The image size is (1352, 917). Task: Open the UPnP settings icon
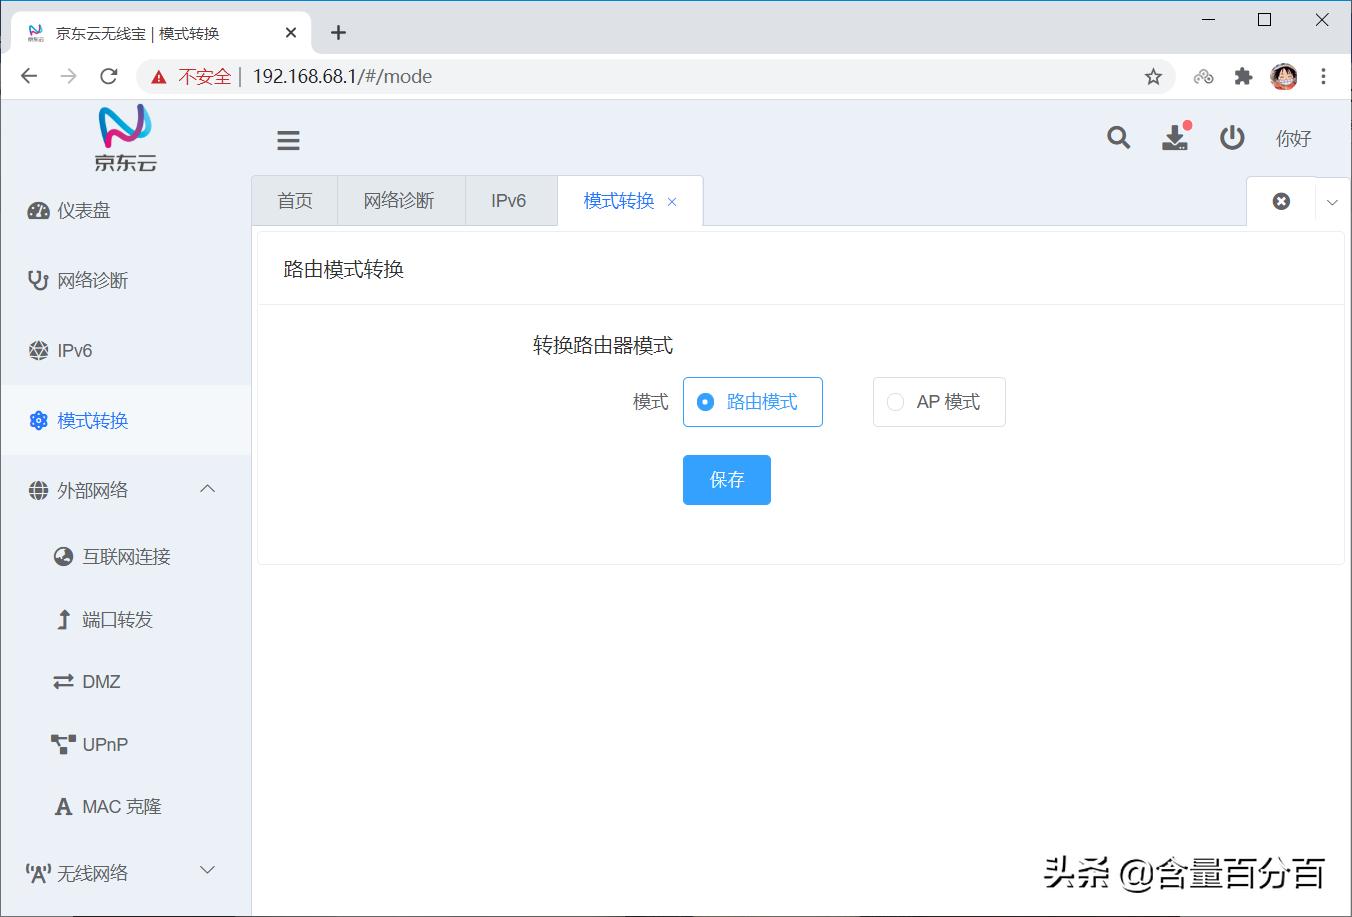(x=62, y=743)
